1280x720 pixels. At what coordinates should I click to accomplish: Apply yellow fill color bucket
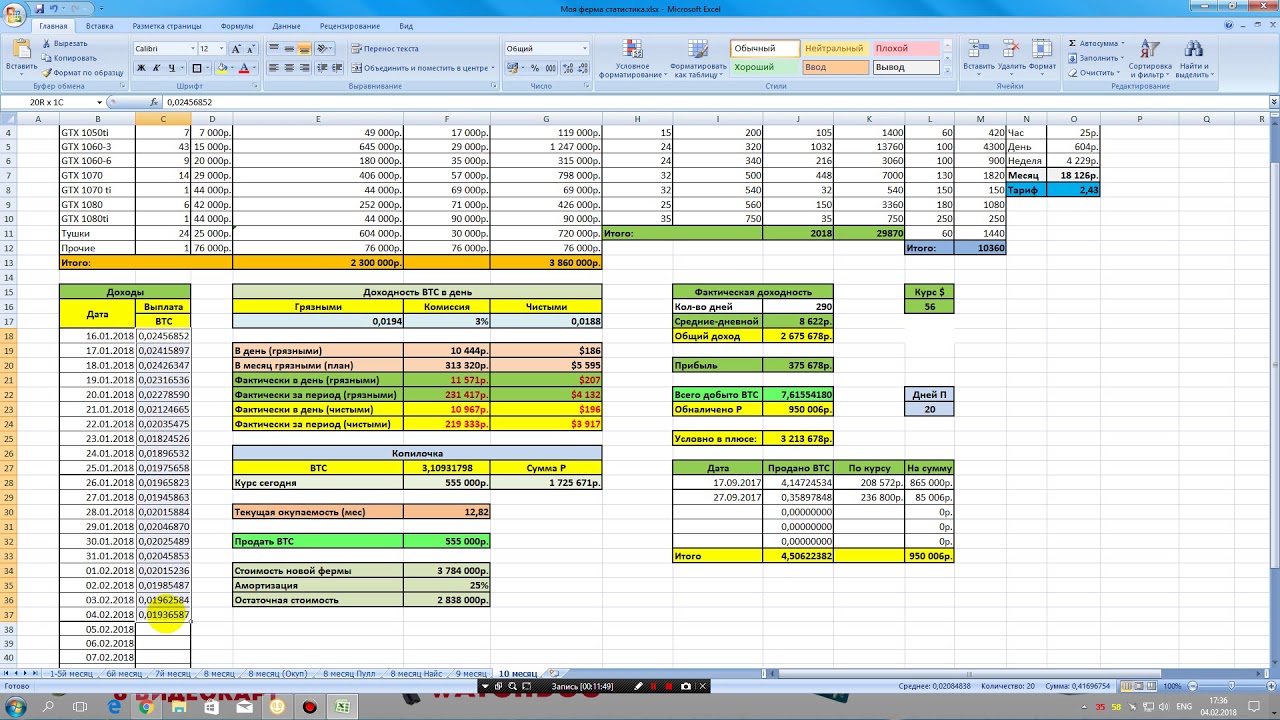(221, 68)
